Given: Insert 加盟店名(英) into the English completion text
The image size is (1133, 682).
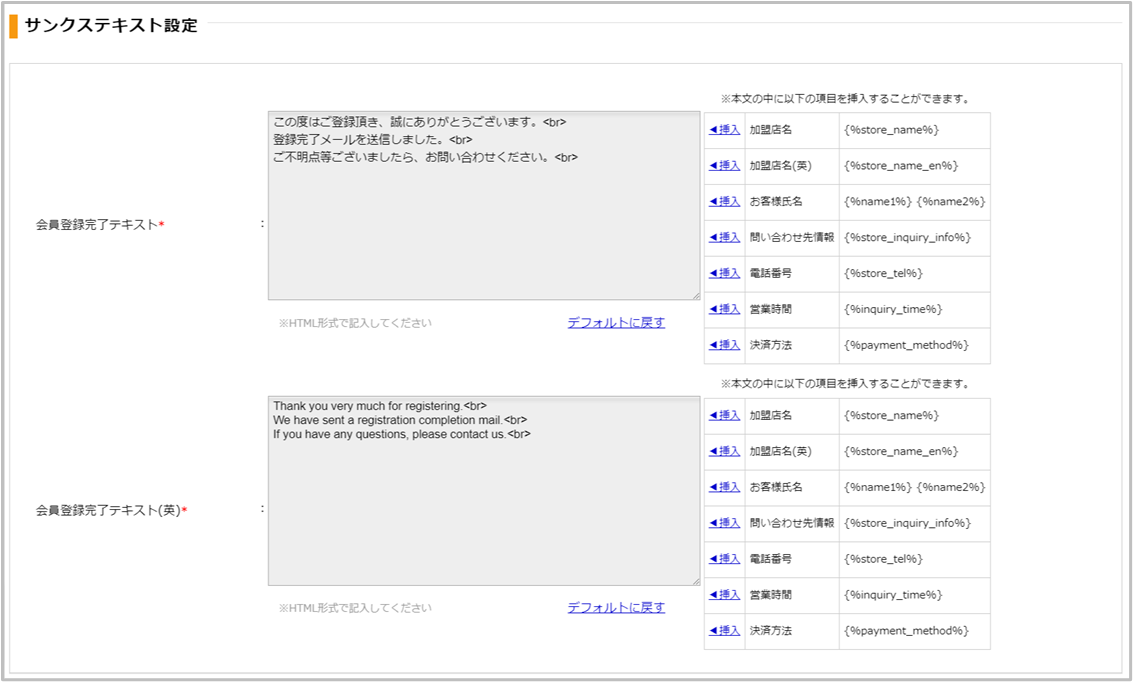Looking at the screenshot, I should (x=724, y=452).
